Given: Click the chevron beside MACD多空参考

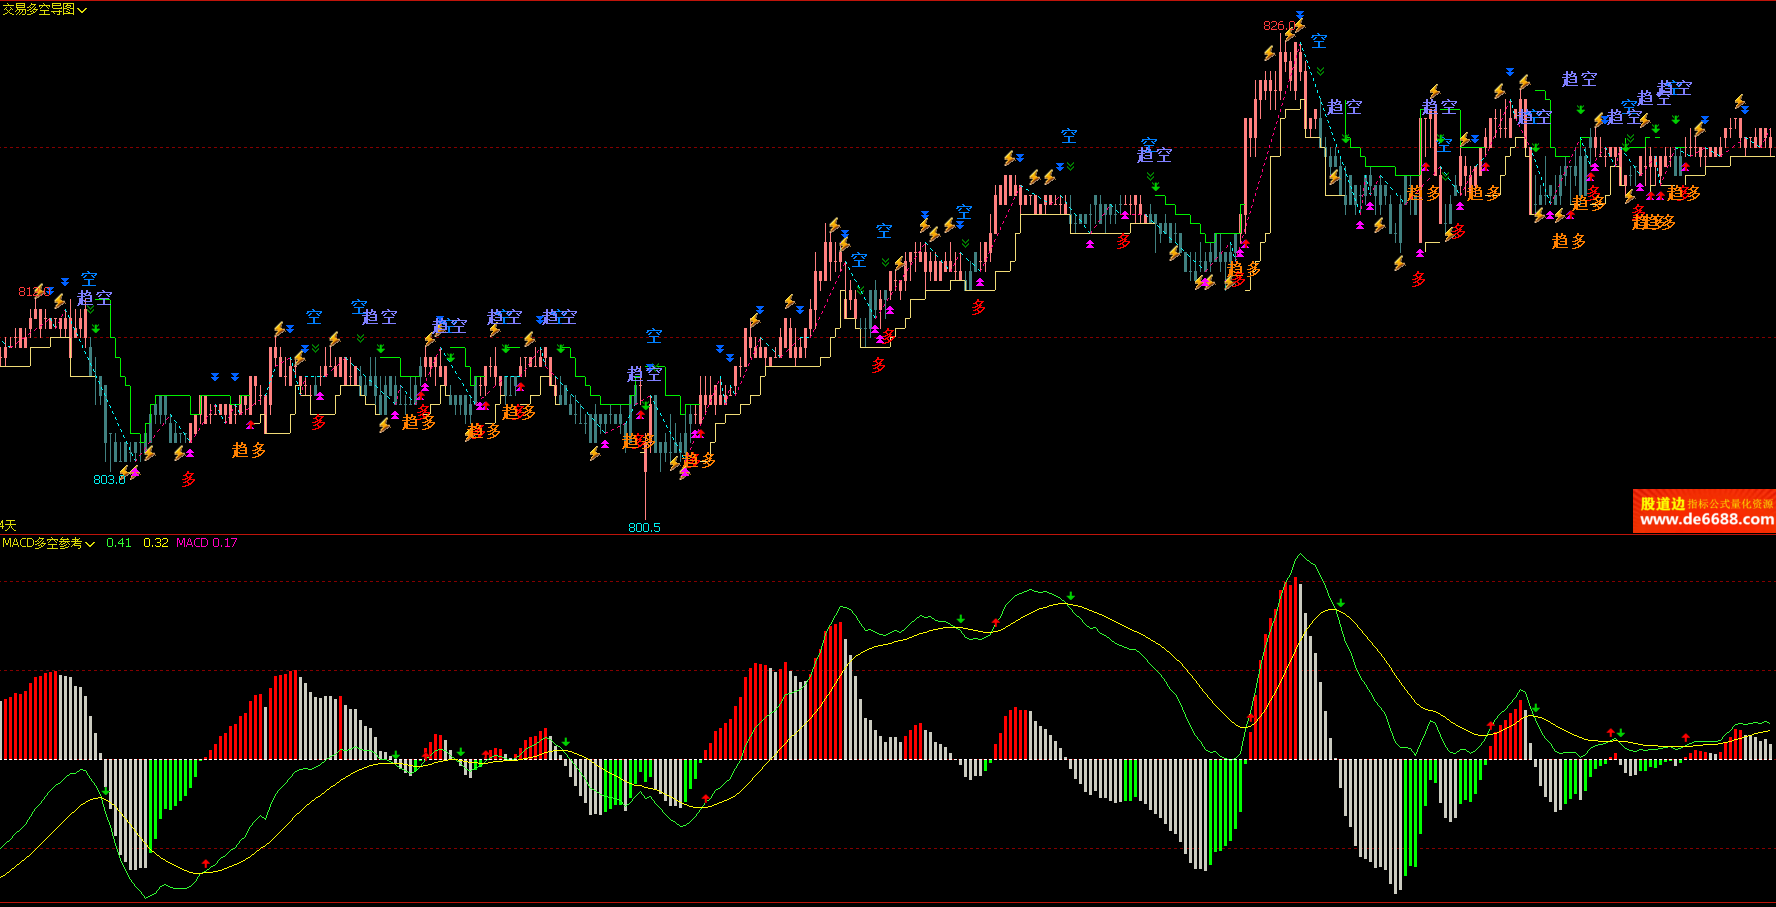Looking at the screenshot, I should pos(91,544).
